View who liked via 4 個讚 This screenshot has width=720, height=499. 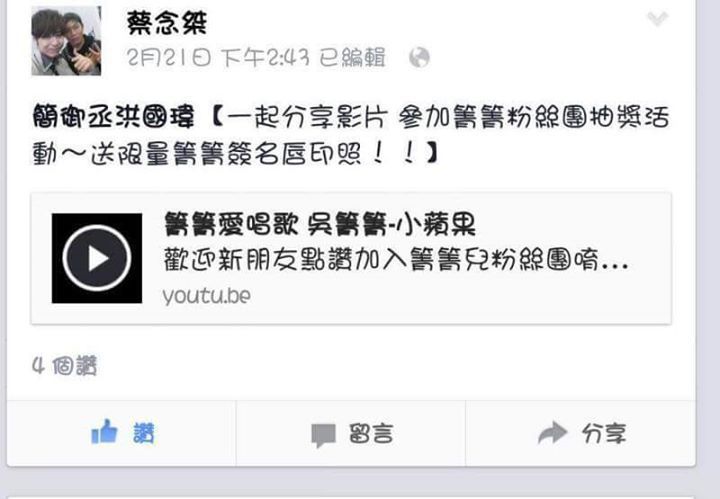pos(65,366)
